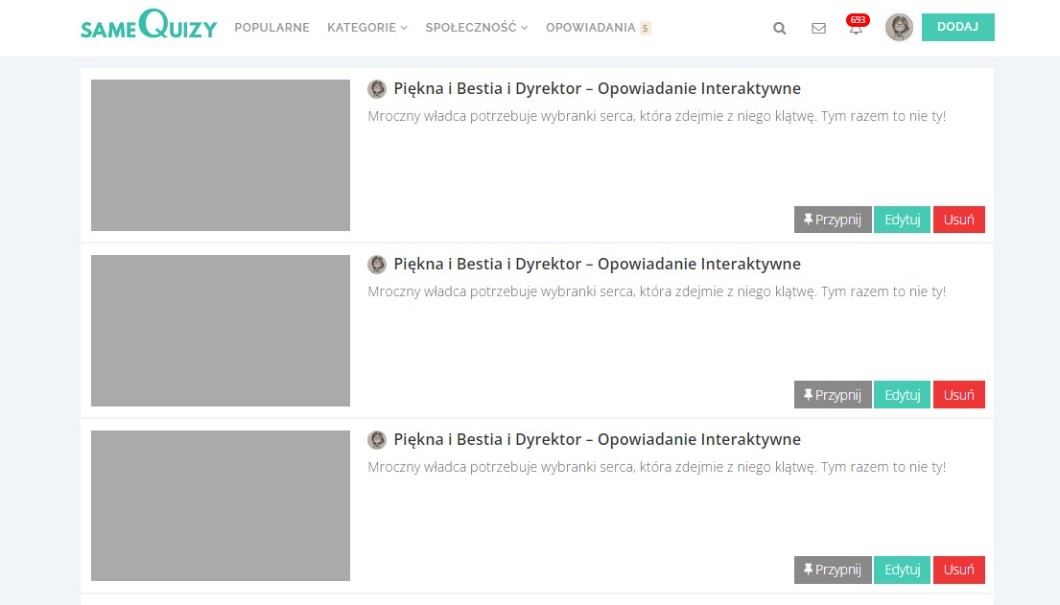Open the Popularne menu item
This screenshot has height=605, width=1060.
pyautogui.click(x=272, y=28)
